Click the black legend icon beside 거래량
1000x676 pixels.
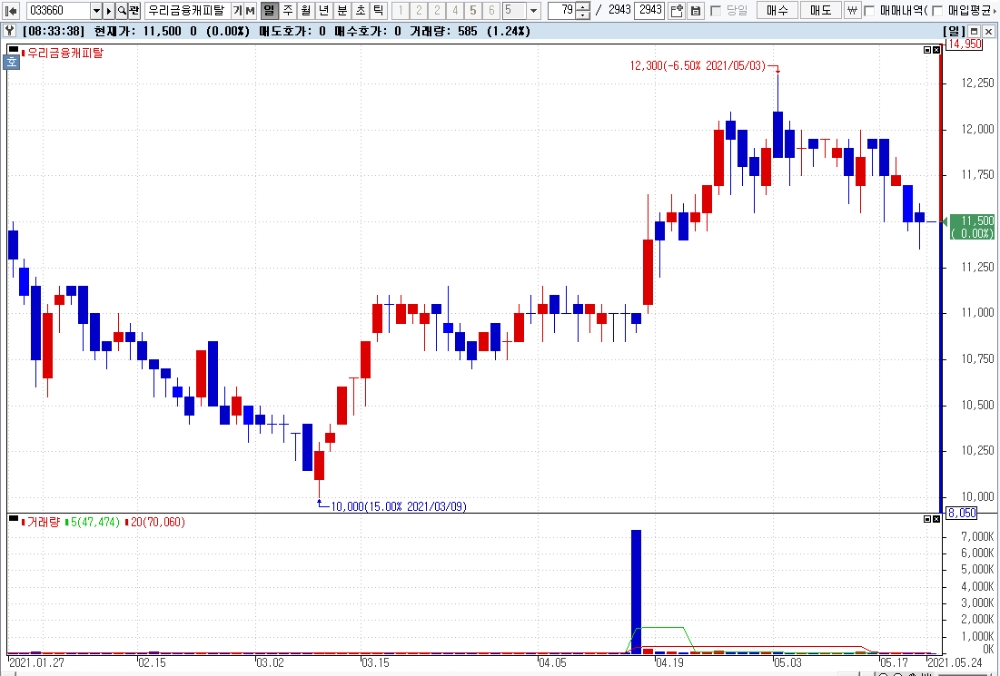tap(13, 518)
